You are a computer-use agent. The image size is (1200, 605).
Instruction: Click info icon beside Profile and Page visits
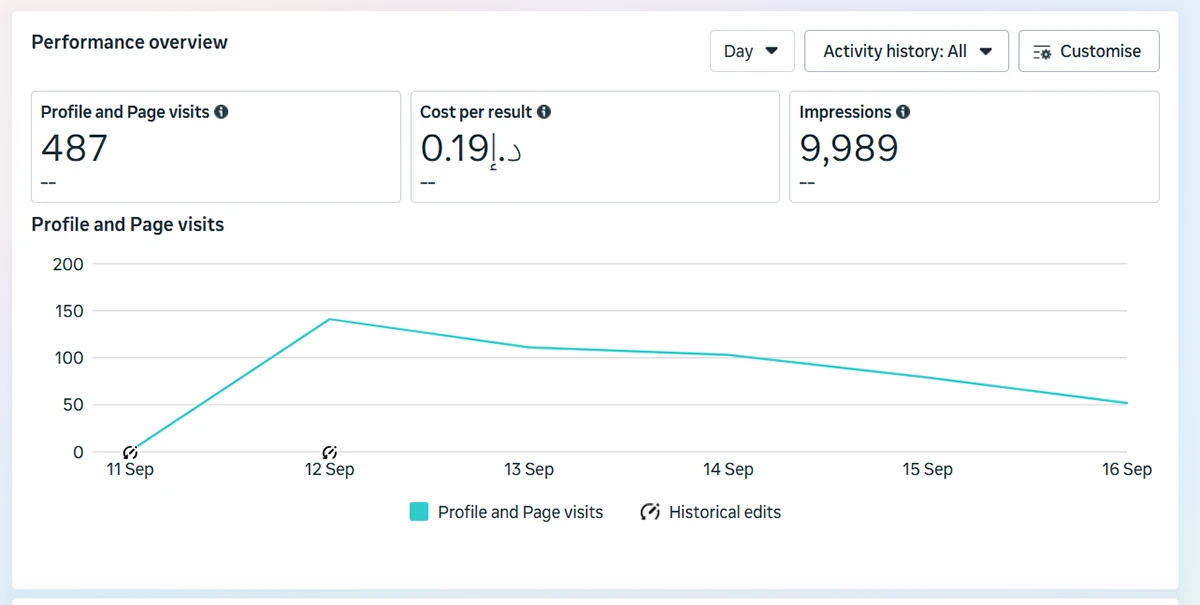(x=221, y=112)
